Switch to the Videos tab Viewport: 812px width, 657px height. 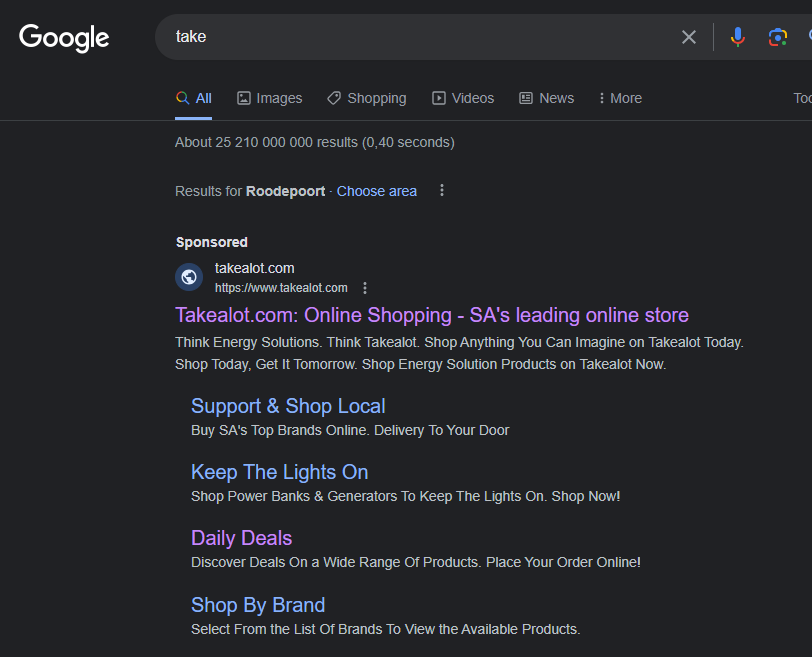[x=463, y=98]
